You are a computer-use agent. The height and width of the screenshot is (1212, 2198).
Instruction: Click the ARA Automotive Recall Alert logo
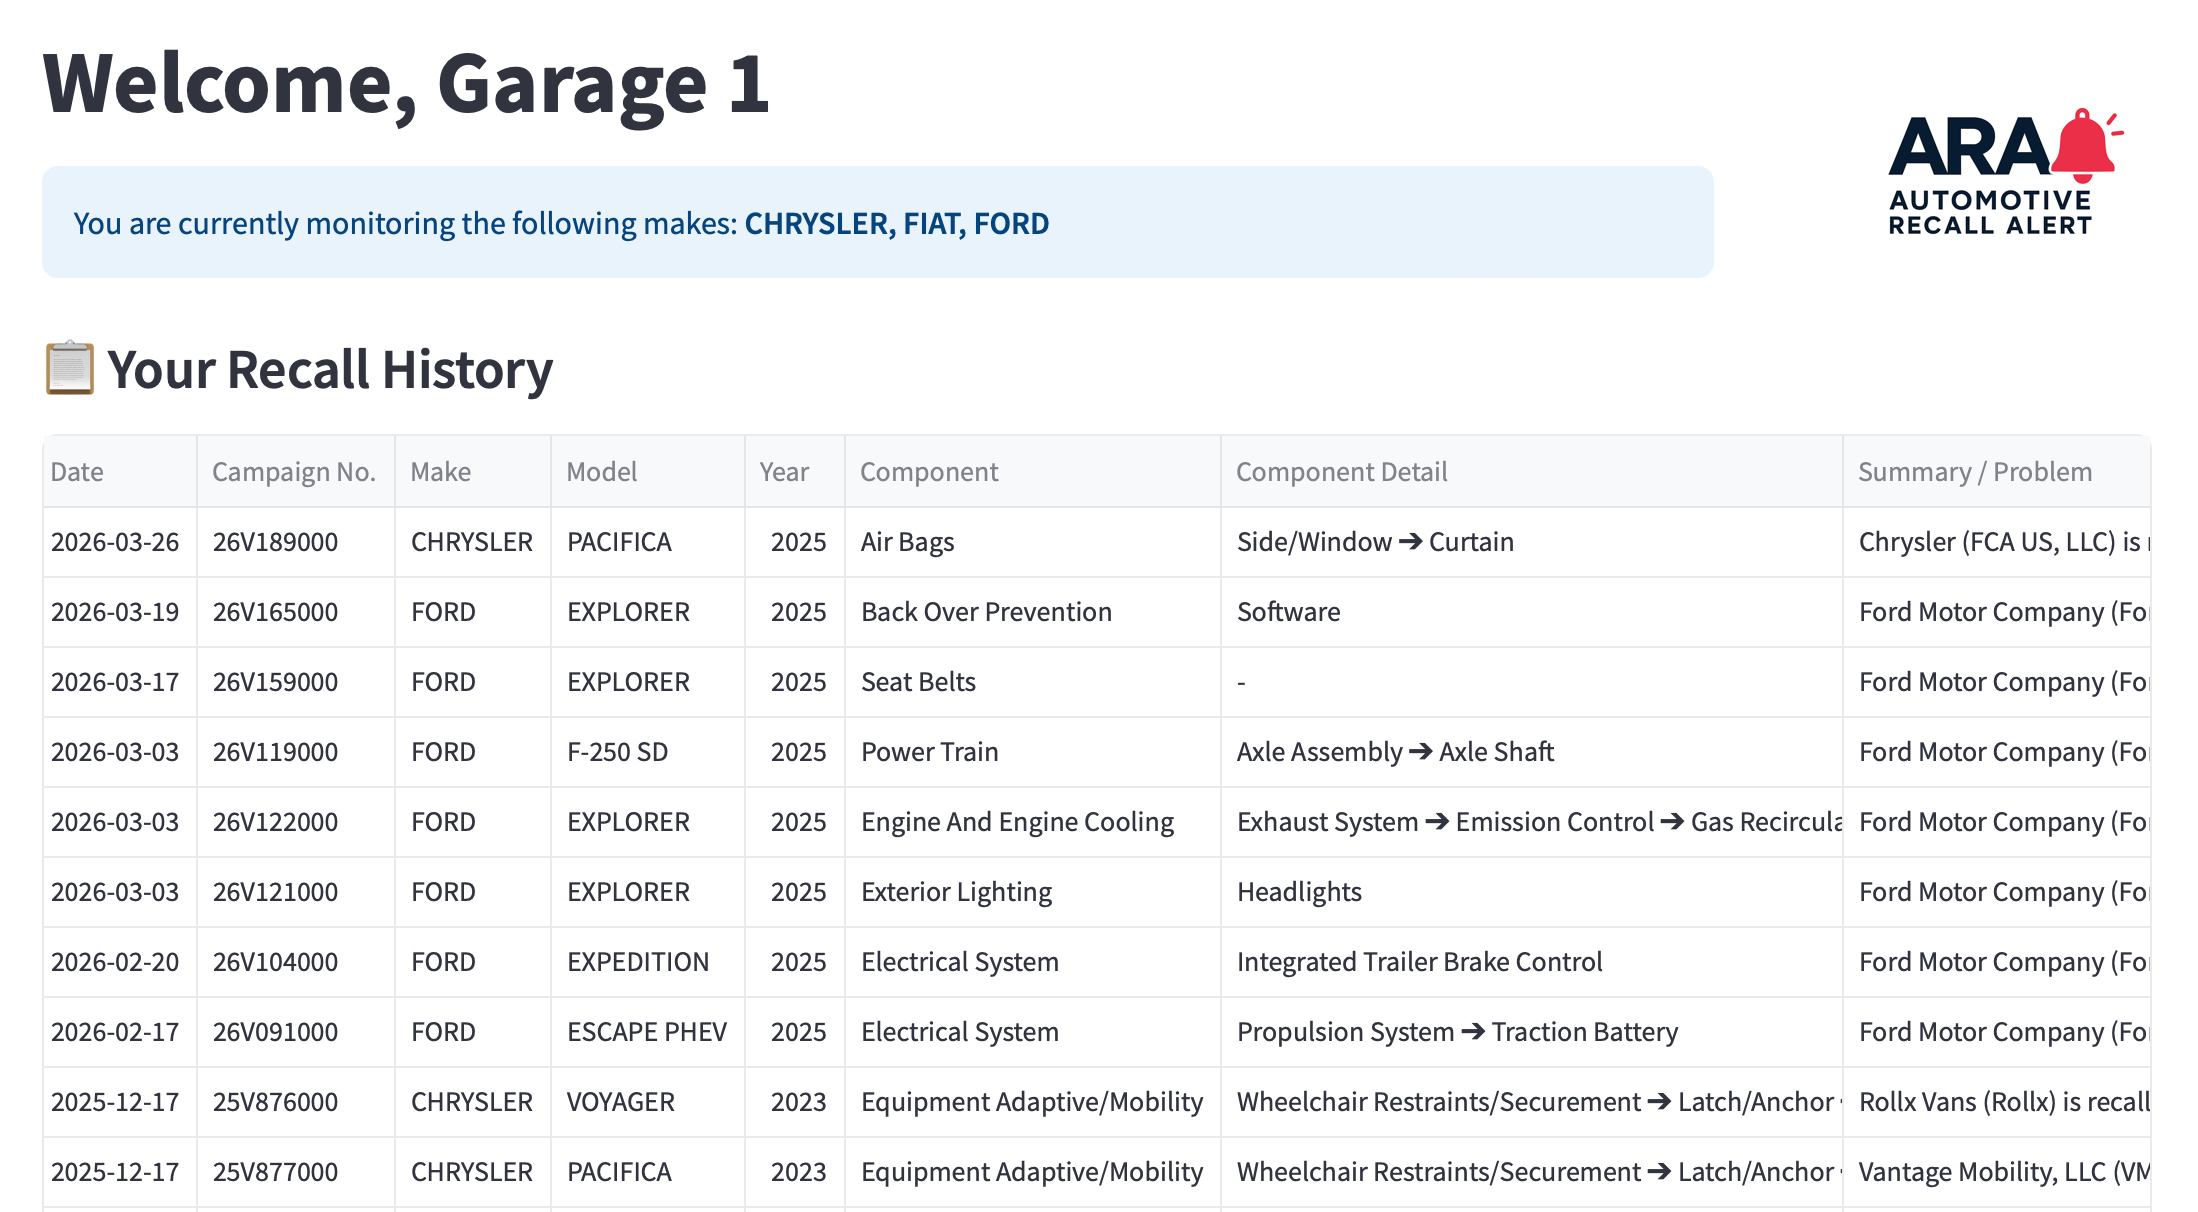(2005, 172)
